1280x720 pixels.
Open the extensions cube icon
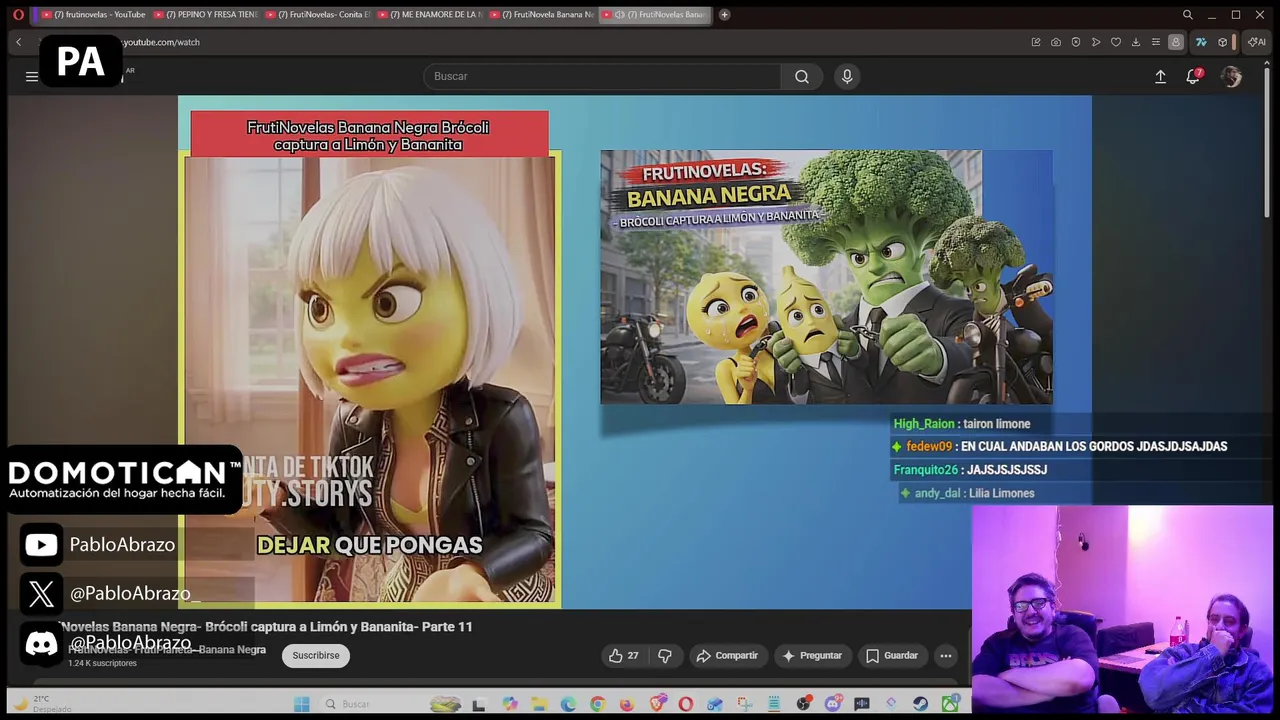coord(1222,42)
